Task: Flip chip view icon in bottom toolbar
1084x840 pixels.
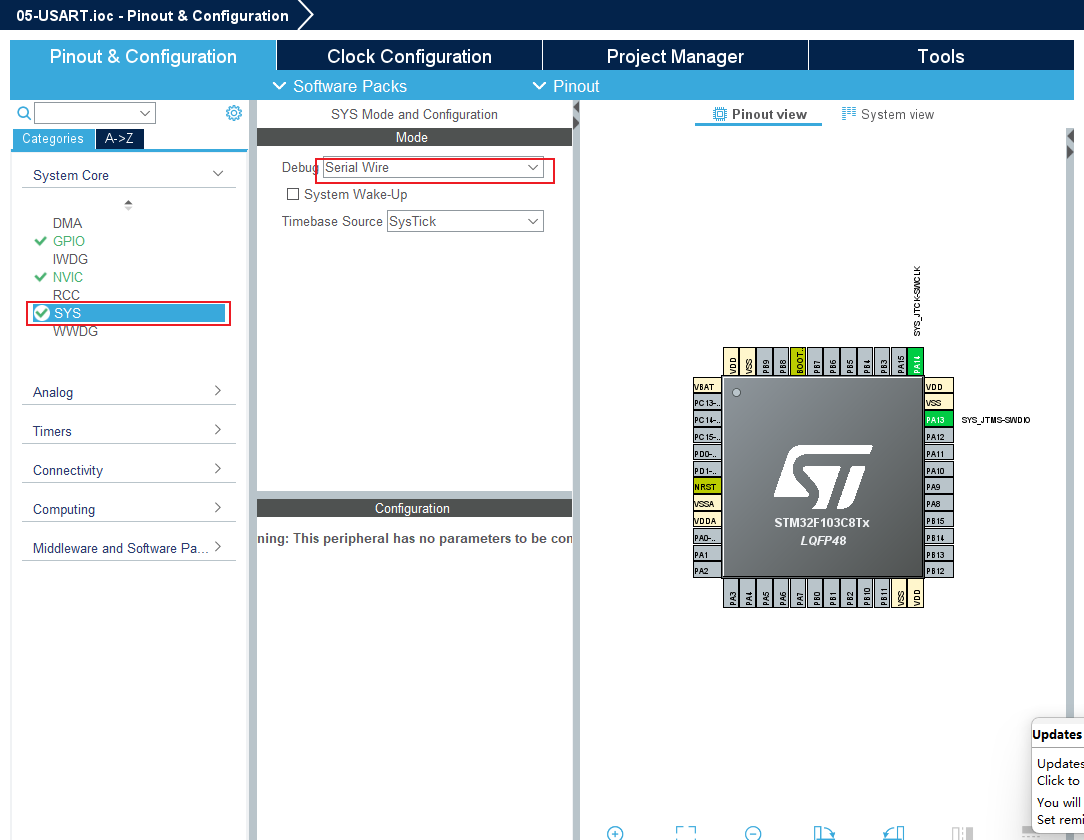Action: [x=962, y=833]
